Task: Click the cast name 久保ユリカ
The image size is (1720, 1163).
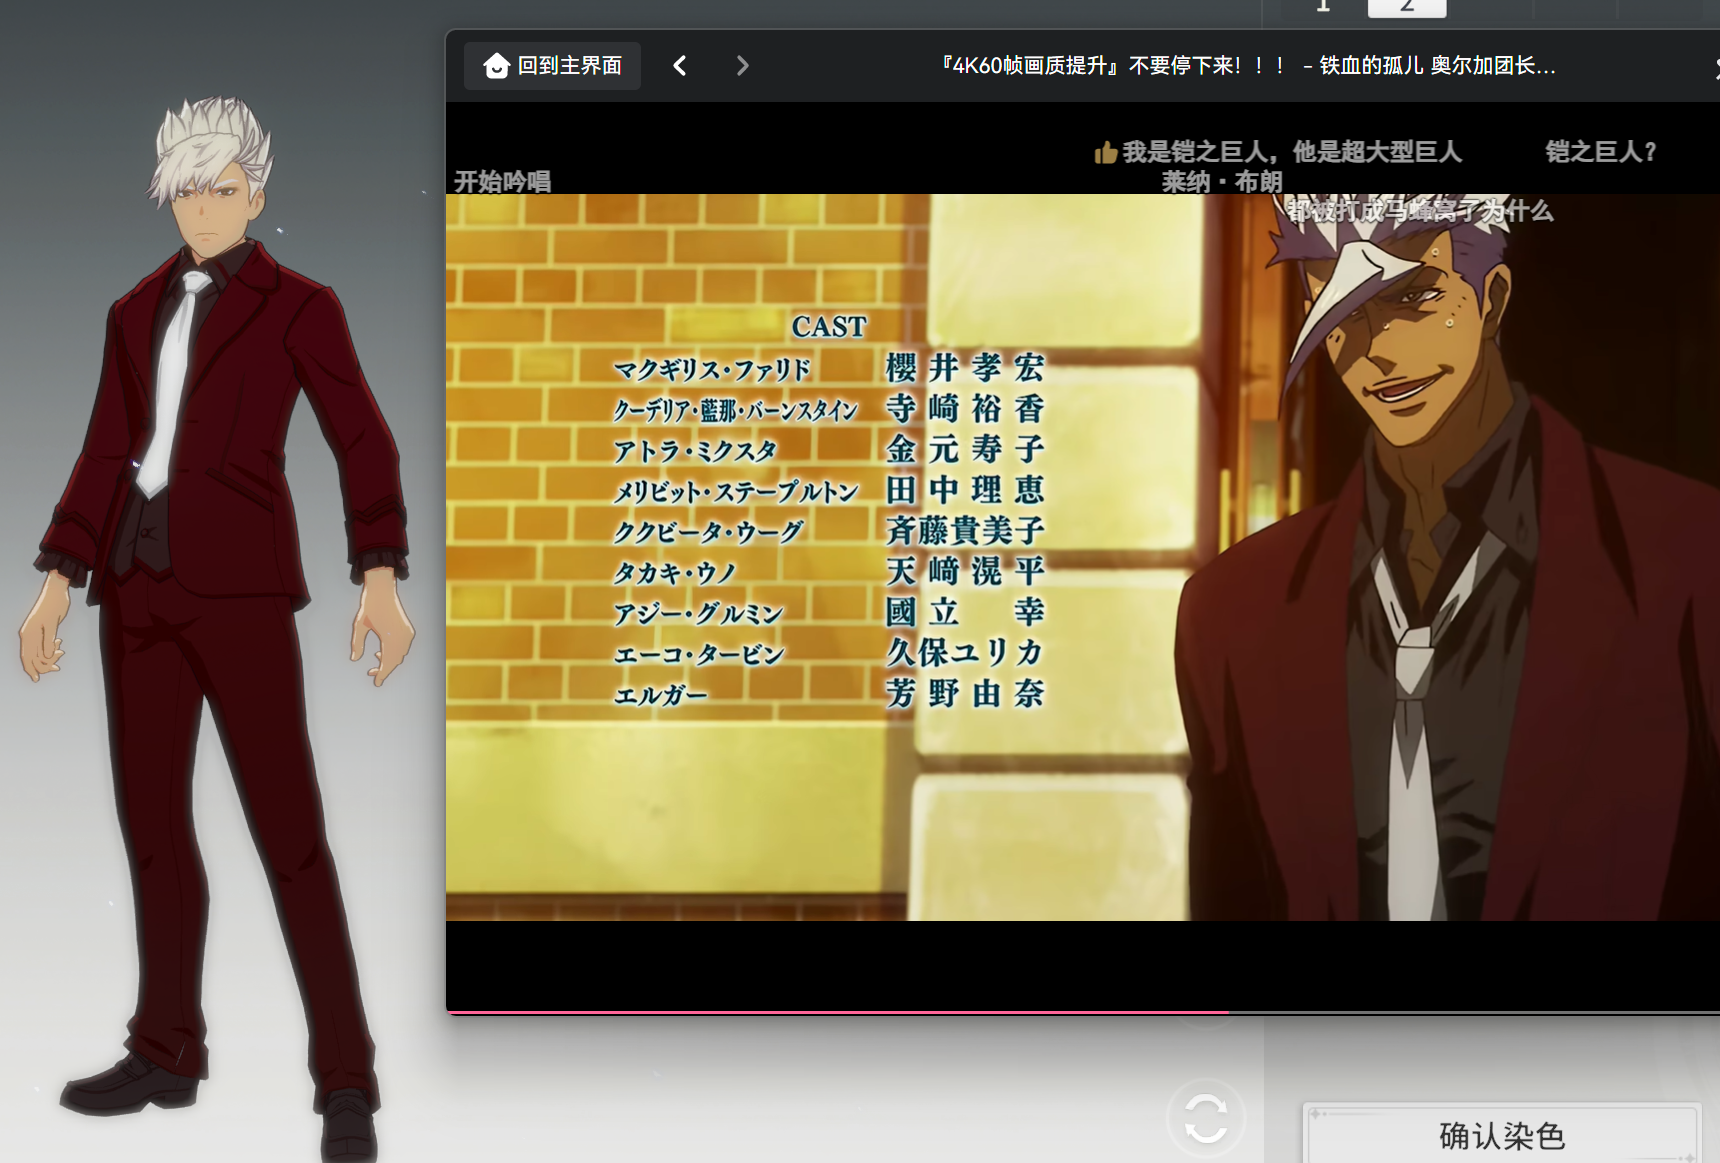Action: (965, 652)
